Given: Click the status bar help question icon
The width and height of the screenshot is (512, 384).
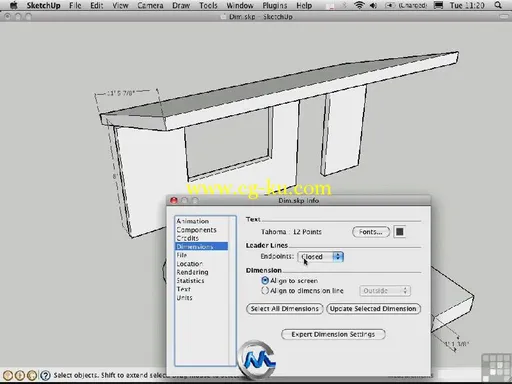Looking at the screenshot, I should coord(45,375).
